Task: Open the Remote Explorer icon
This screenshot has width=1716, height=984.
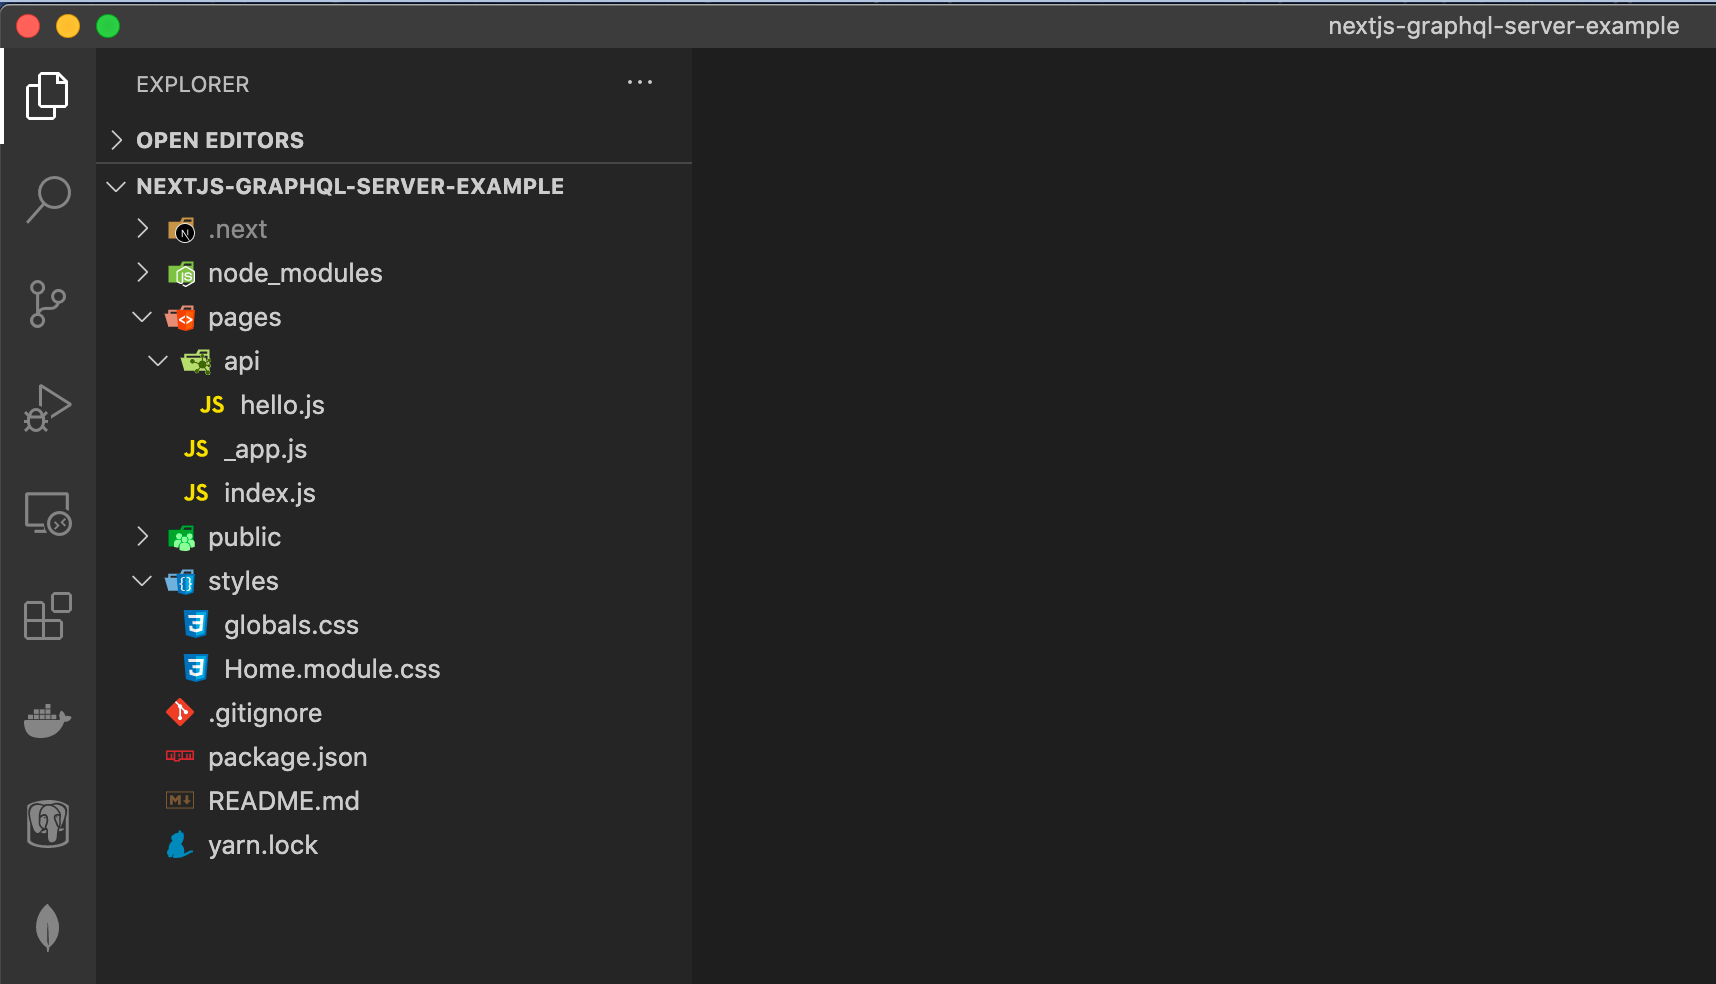Action: point(47,513)
